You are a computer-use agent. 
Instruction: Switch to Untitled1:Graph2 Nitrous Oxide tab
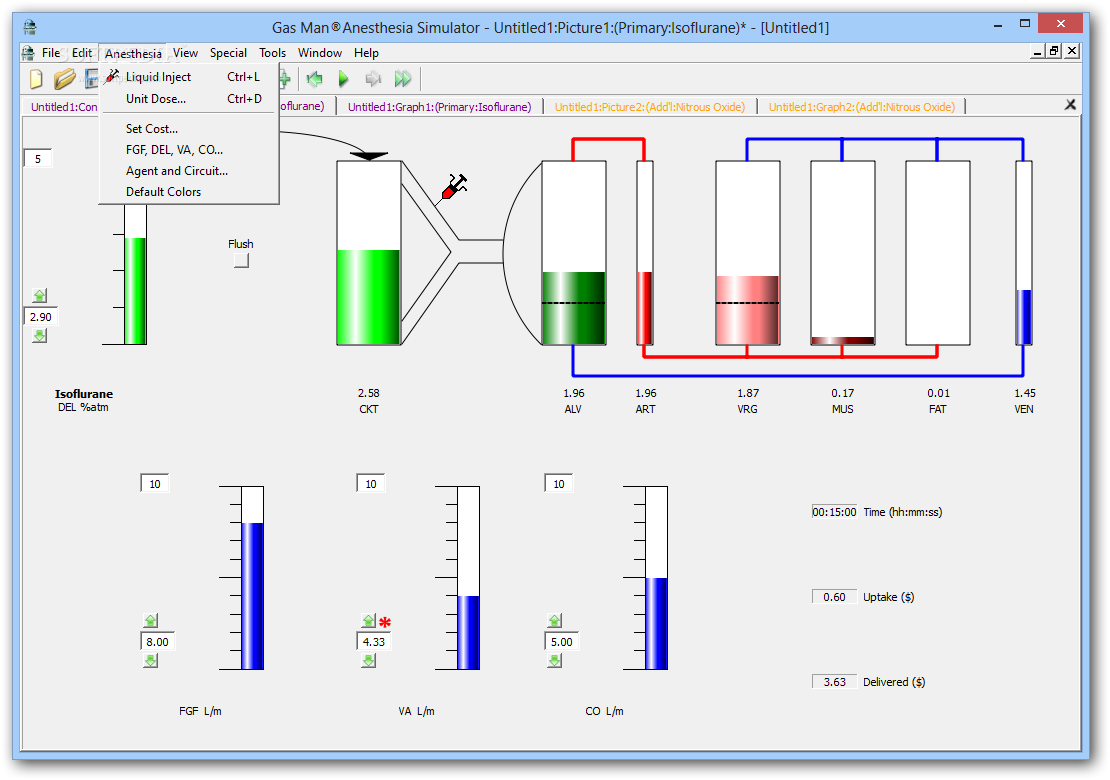point(862,107)
